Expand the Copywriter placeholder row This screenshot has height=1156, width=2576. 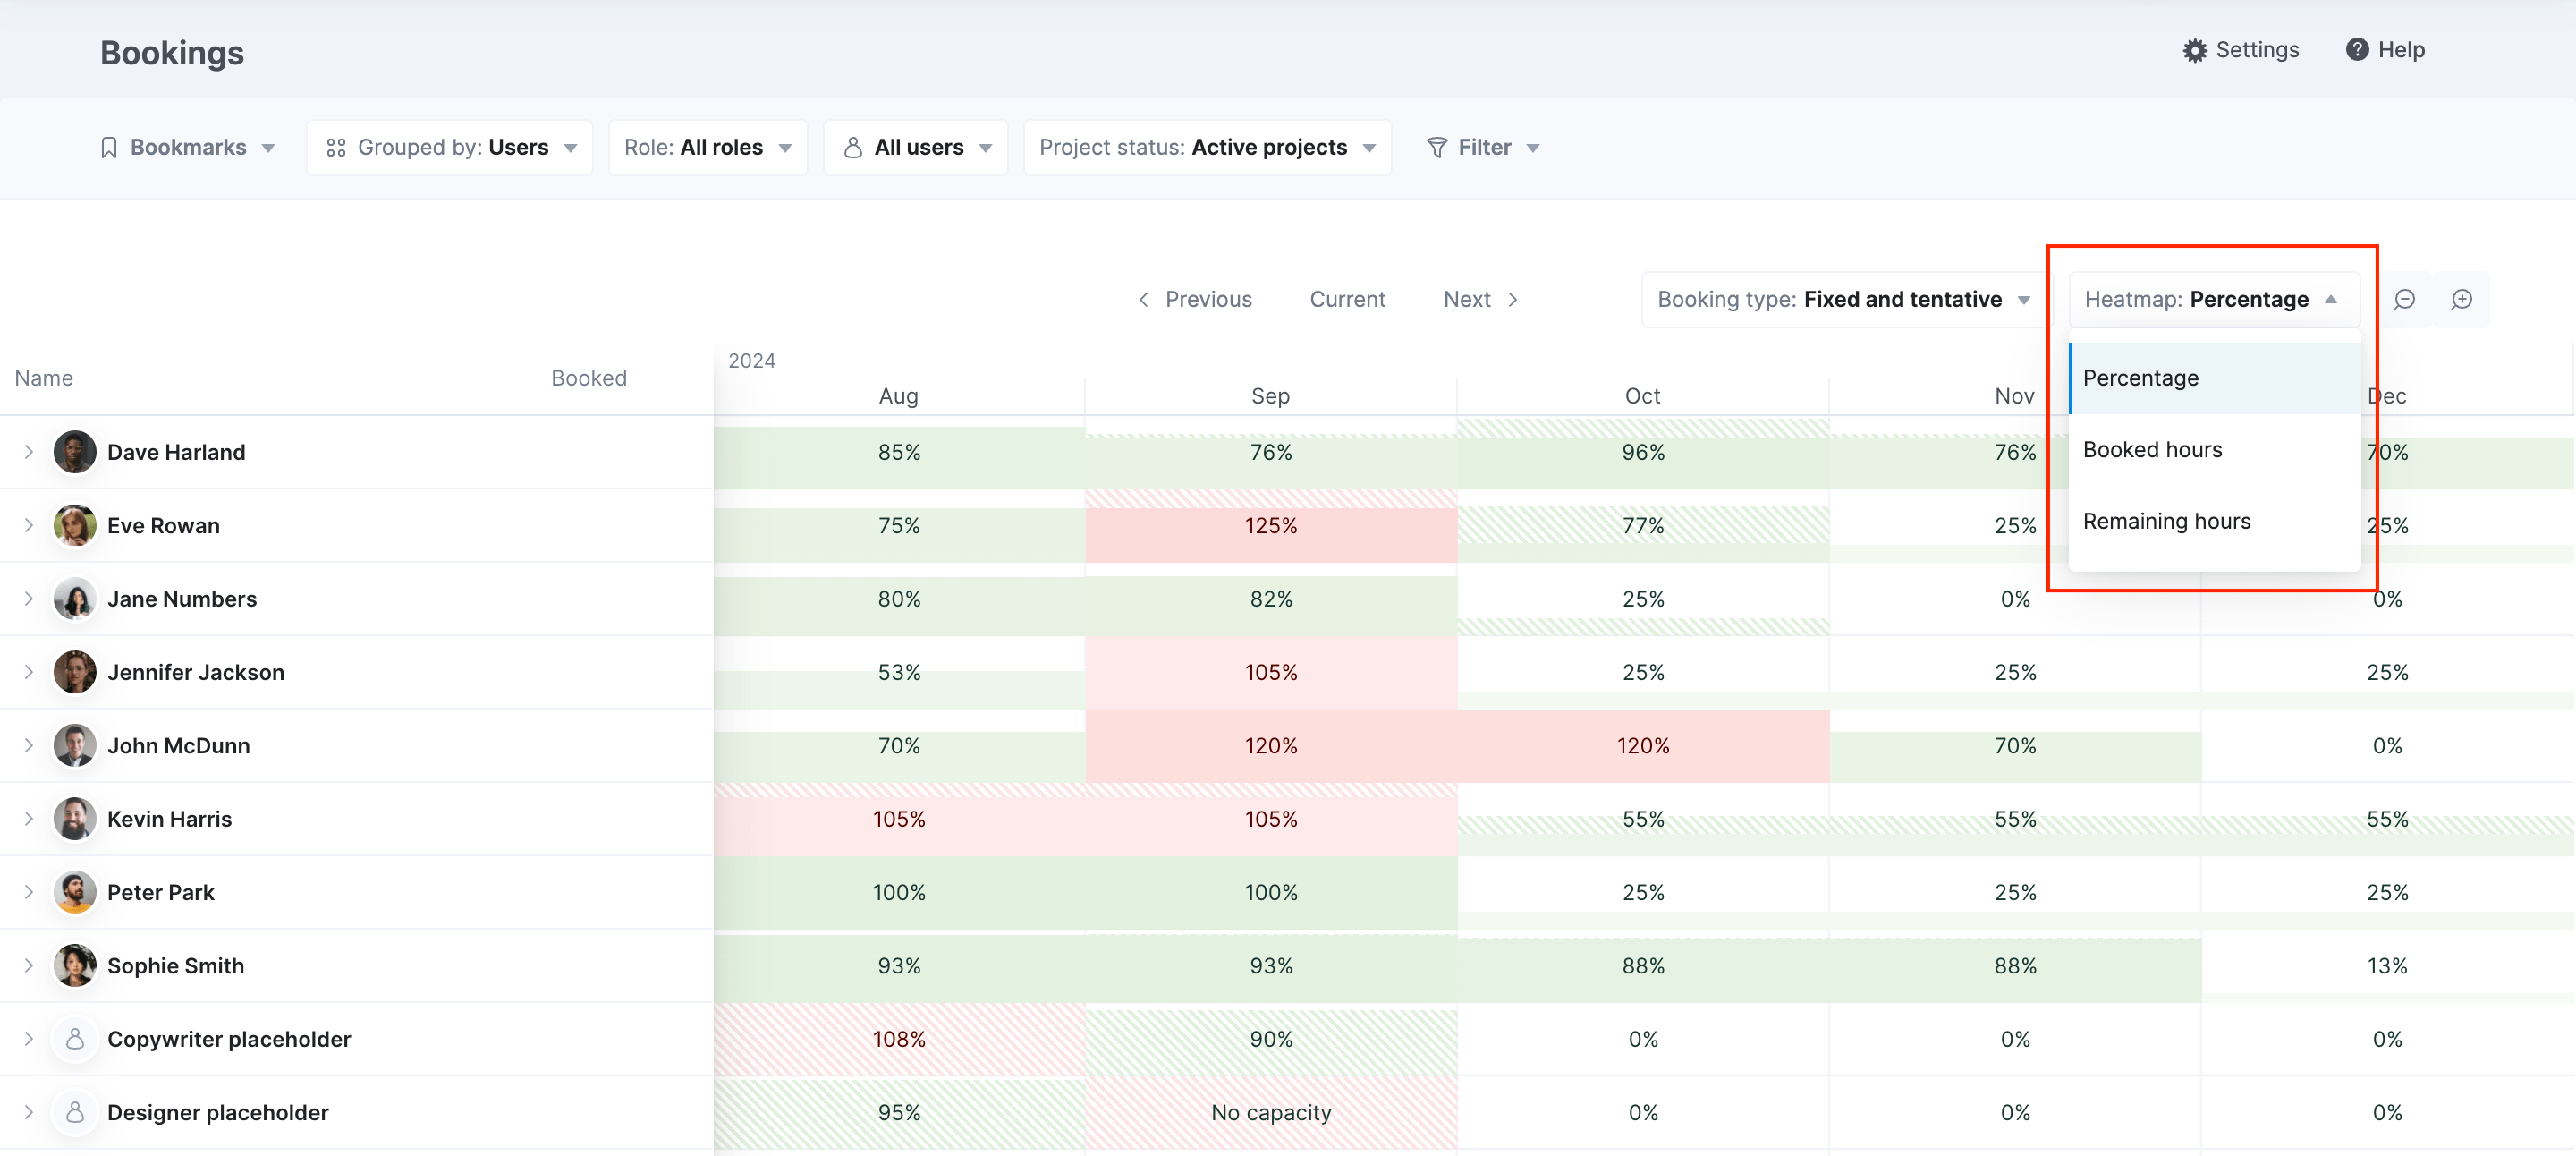[x=29, y=1039]
